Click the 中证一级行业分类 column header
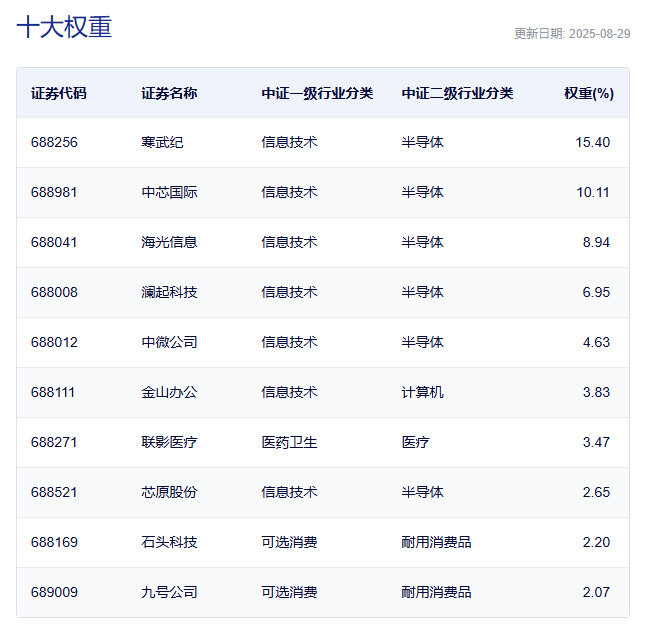 (x=317, y=93)
